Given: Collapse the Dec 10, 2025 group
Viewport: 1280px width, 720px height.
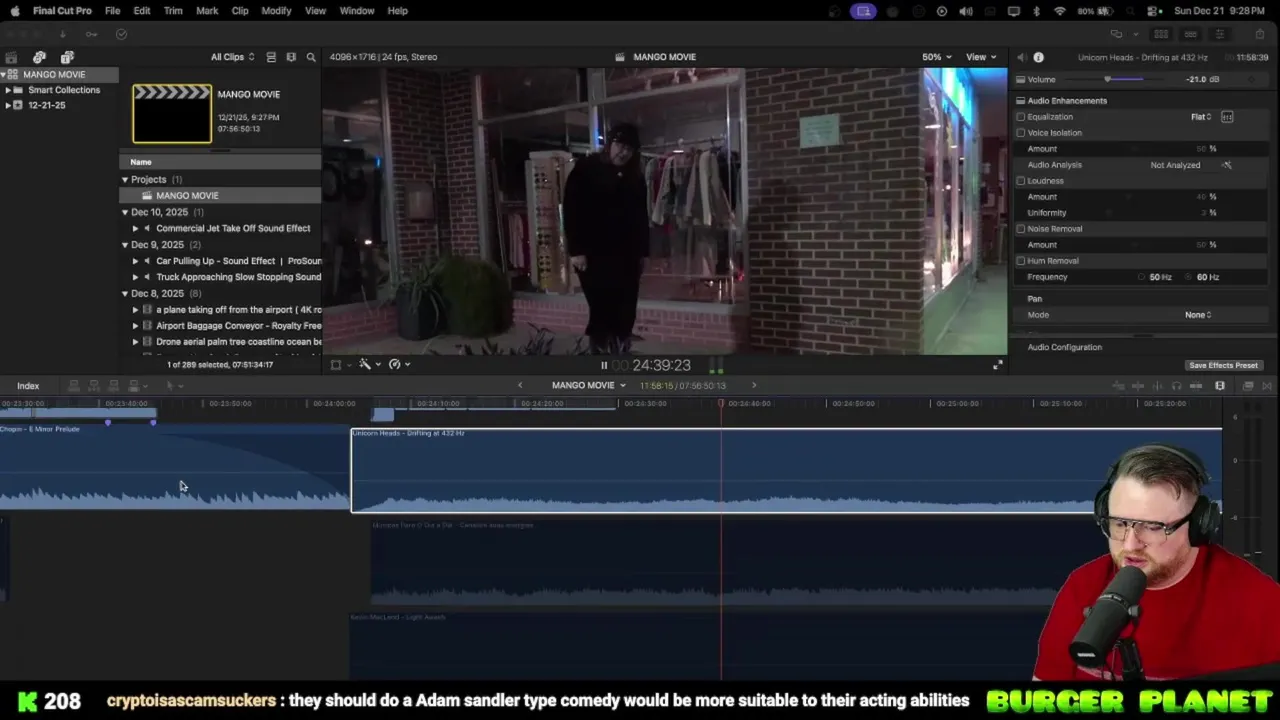Looking at the screenshot, I should (125, 212).
